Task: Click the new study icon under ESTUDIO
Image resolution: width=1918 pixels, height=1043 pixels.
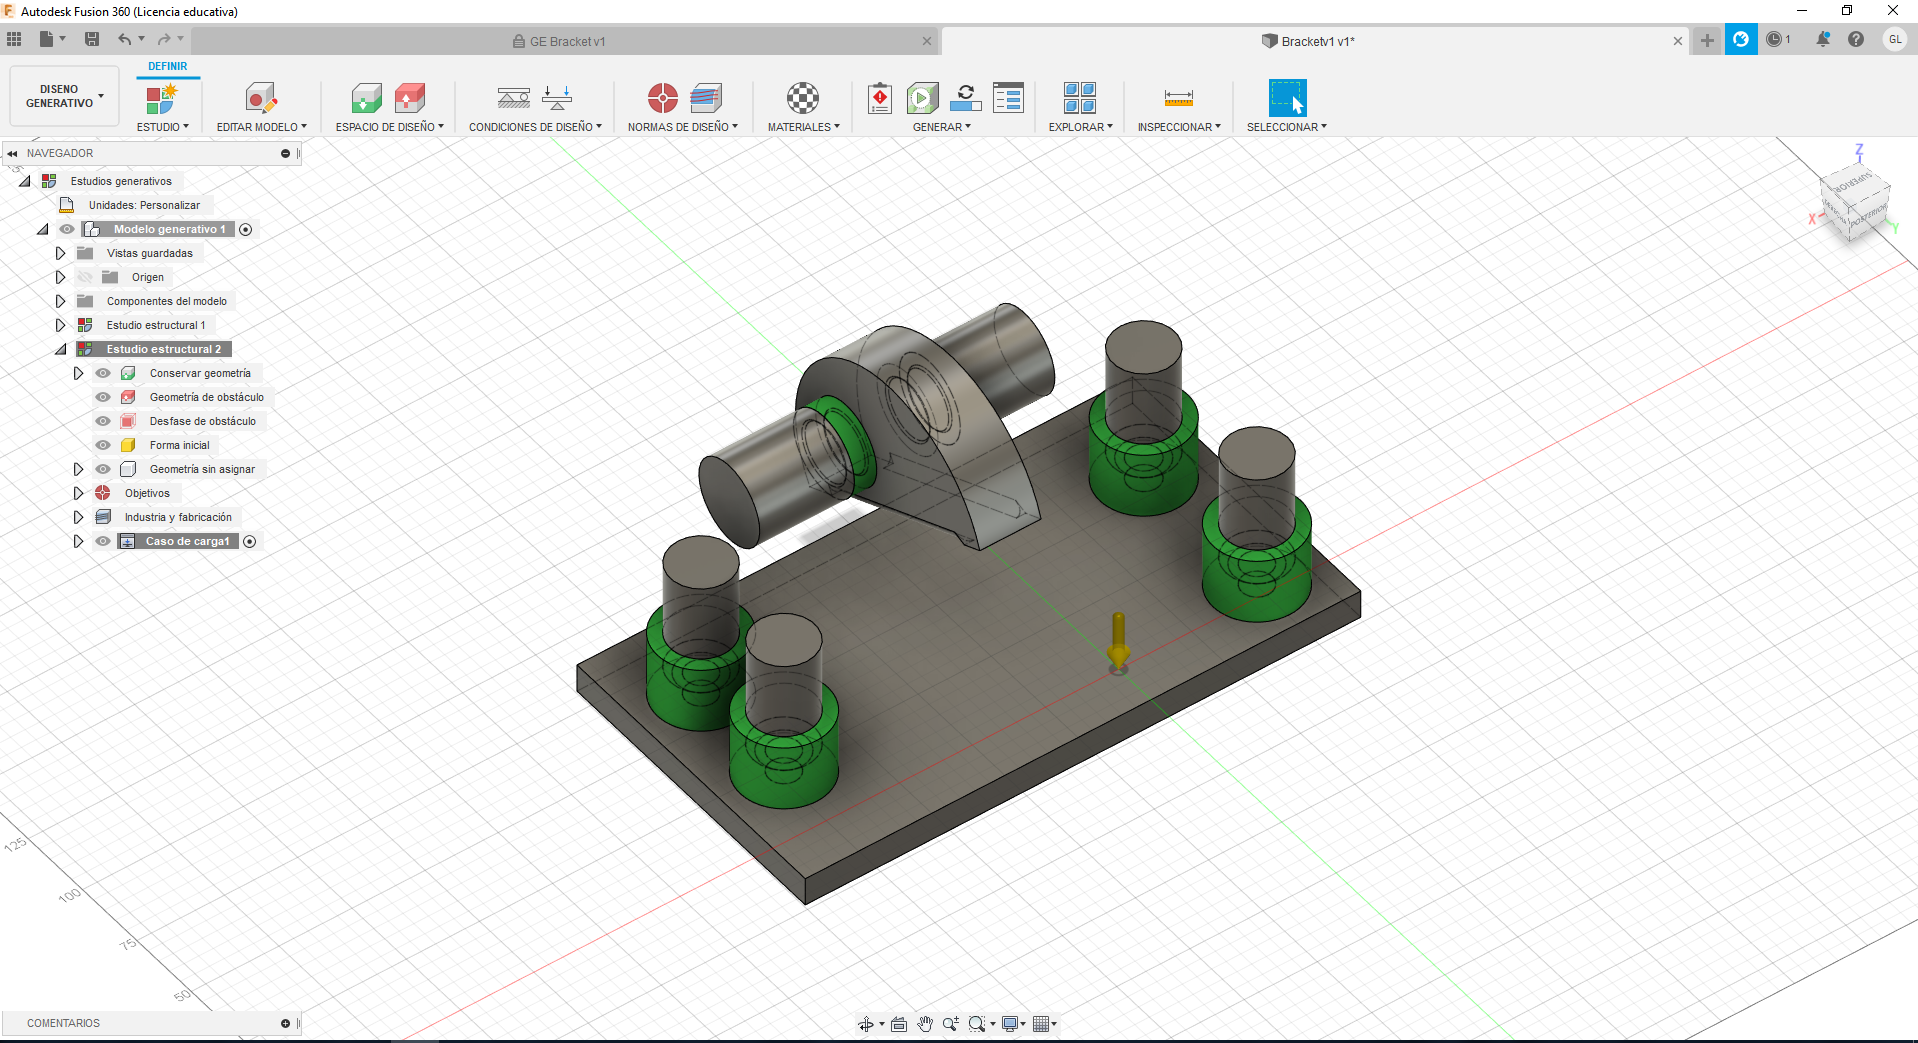Action: pos(162,98)
